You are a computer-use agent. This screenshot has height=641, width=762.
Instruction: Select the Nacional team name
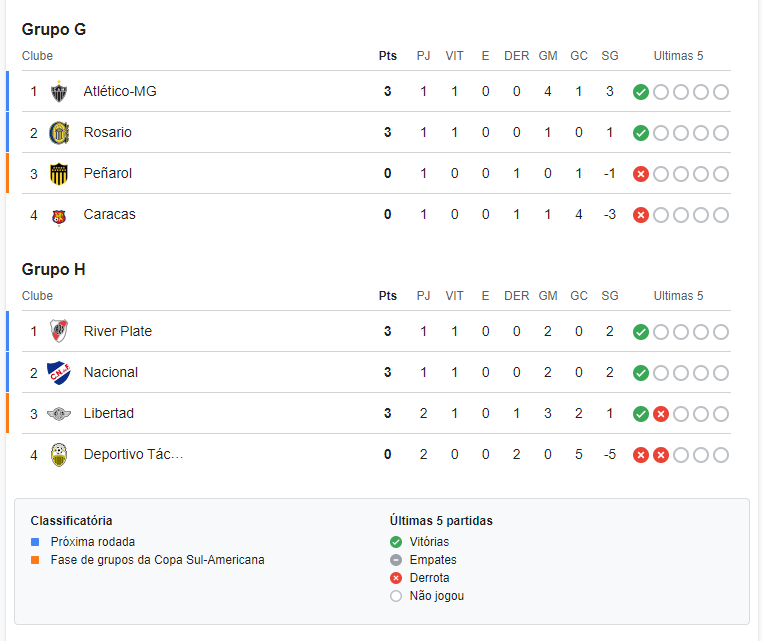point(111,372)
